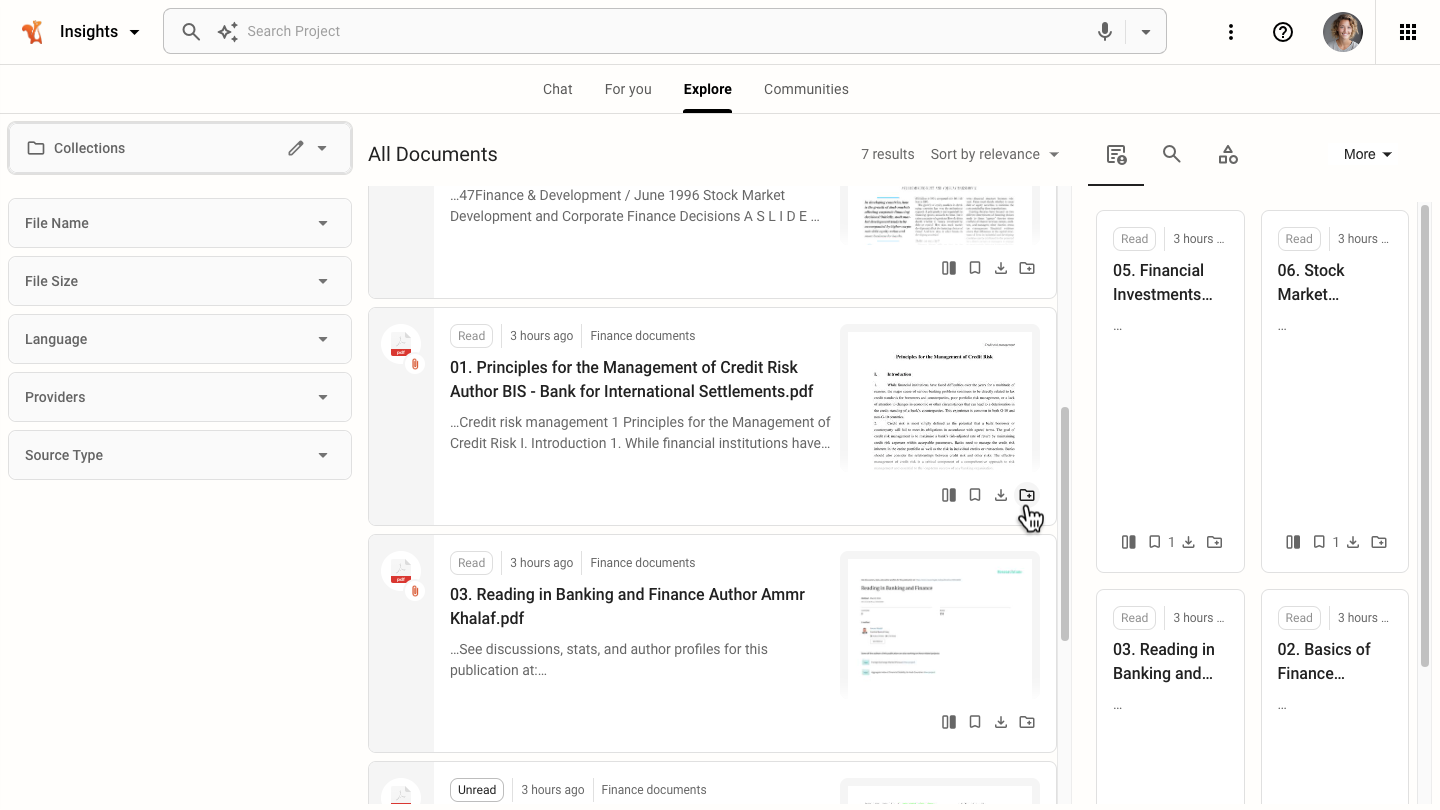
Task: Click the document list vertical scrollbar
Action: [x=1065, y=523]
